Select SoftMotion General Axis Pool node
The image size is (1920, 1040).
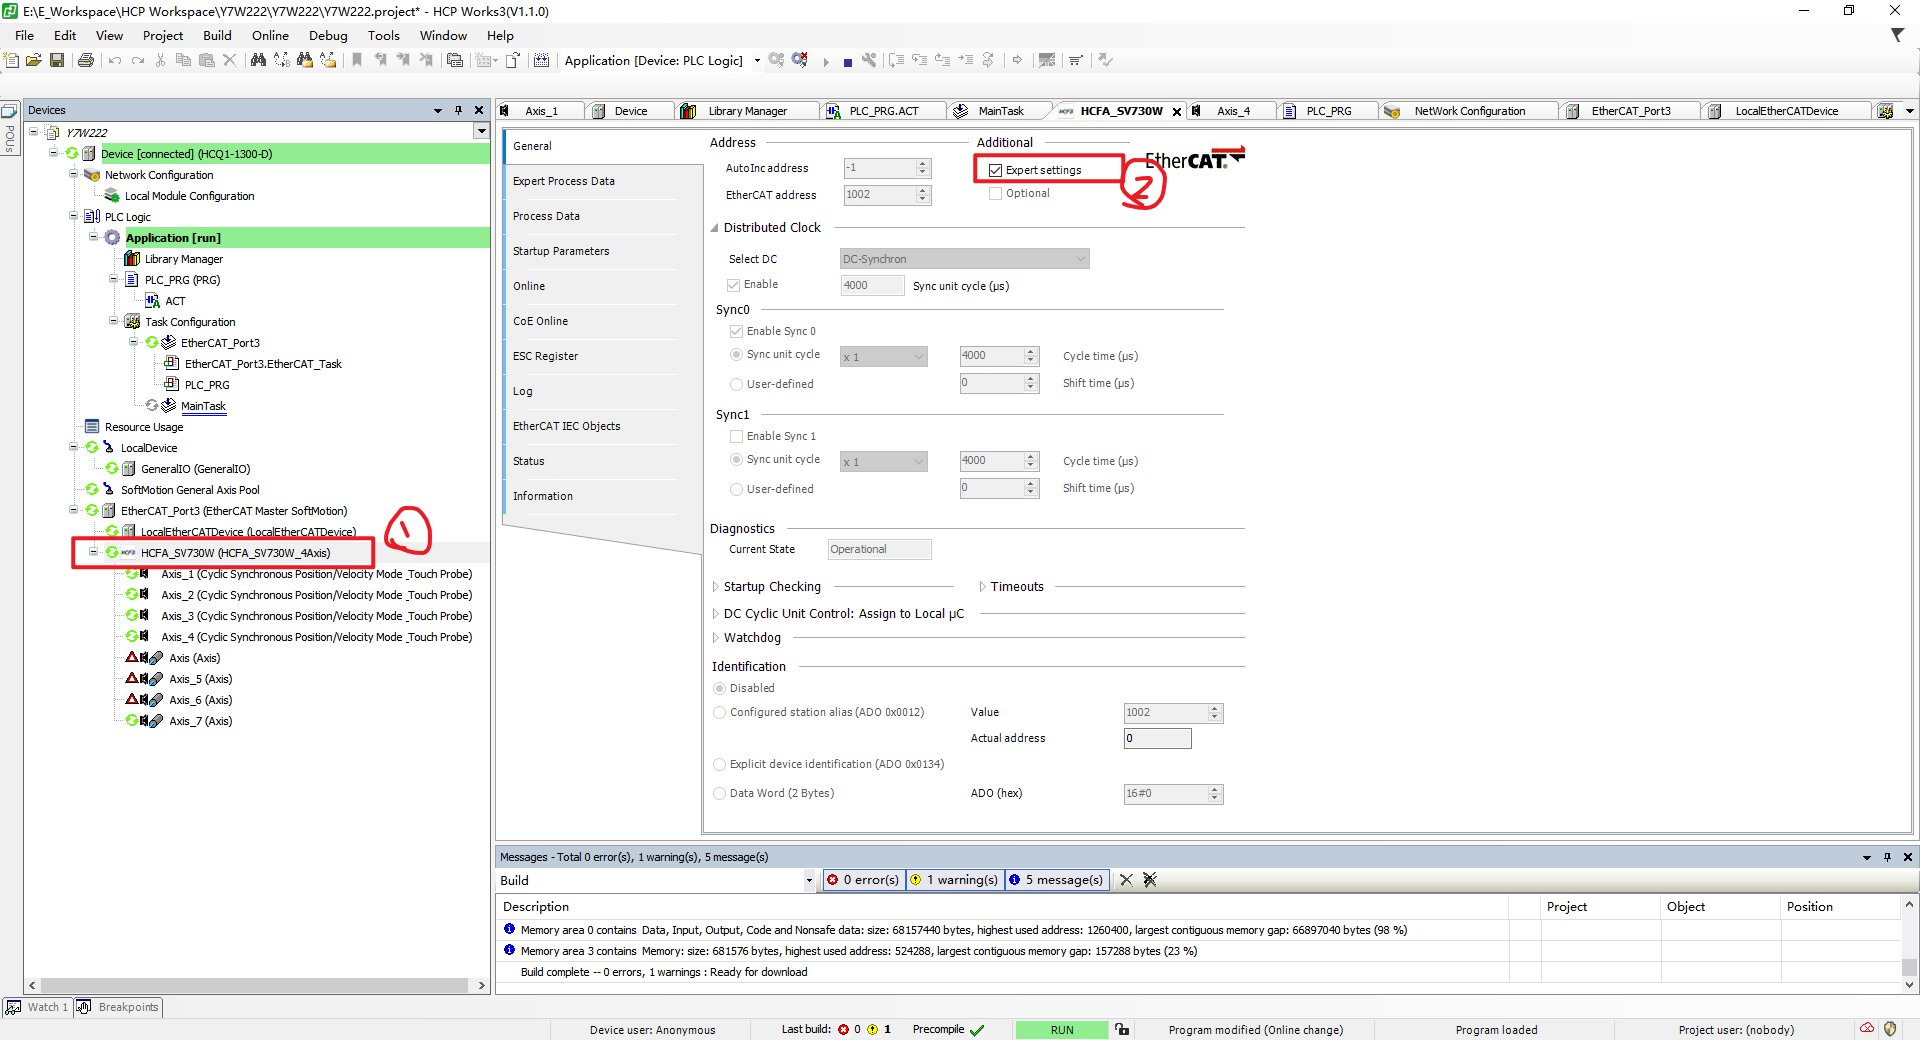coord(190,490)
